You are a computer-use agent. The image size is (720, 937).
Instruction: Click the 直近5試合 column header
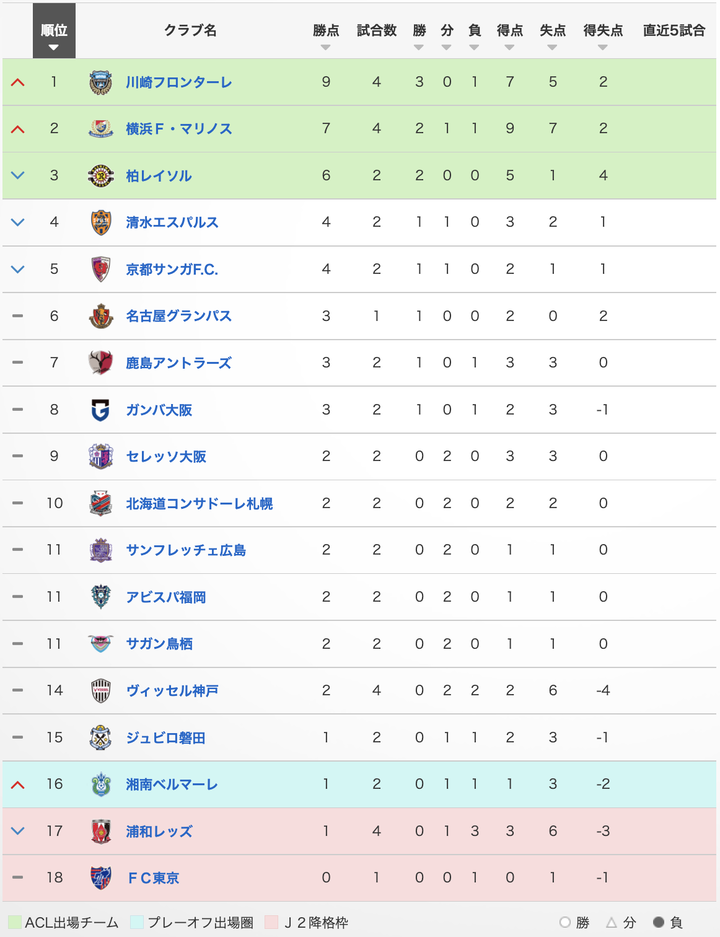pos(674,30)
